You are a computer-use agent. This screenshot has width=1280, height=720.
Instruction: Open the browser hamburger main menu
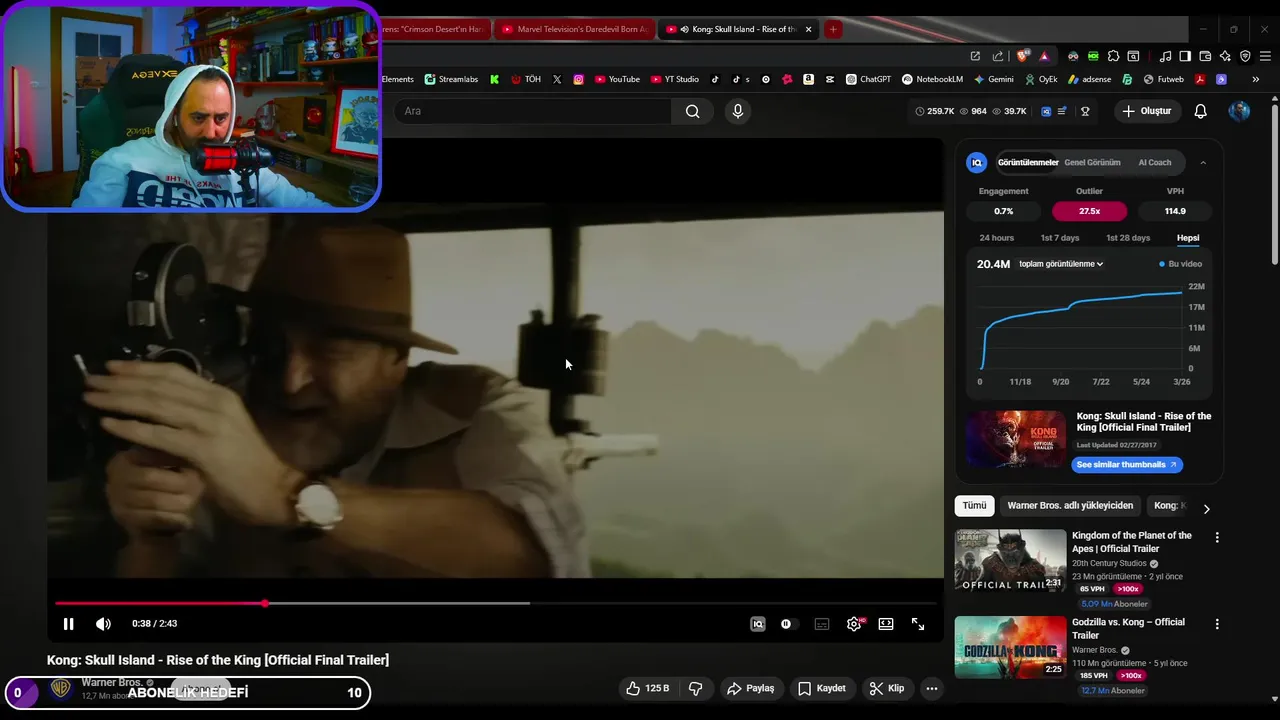pyautogui.click(x=1265, y=56)
